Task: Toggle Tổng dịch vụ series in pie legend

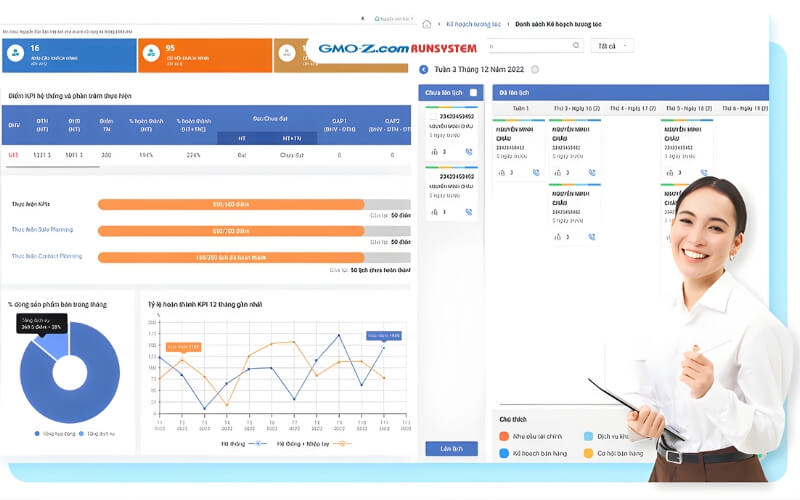Action: (97, 434)
